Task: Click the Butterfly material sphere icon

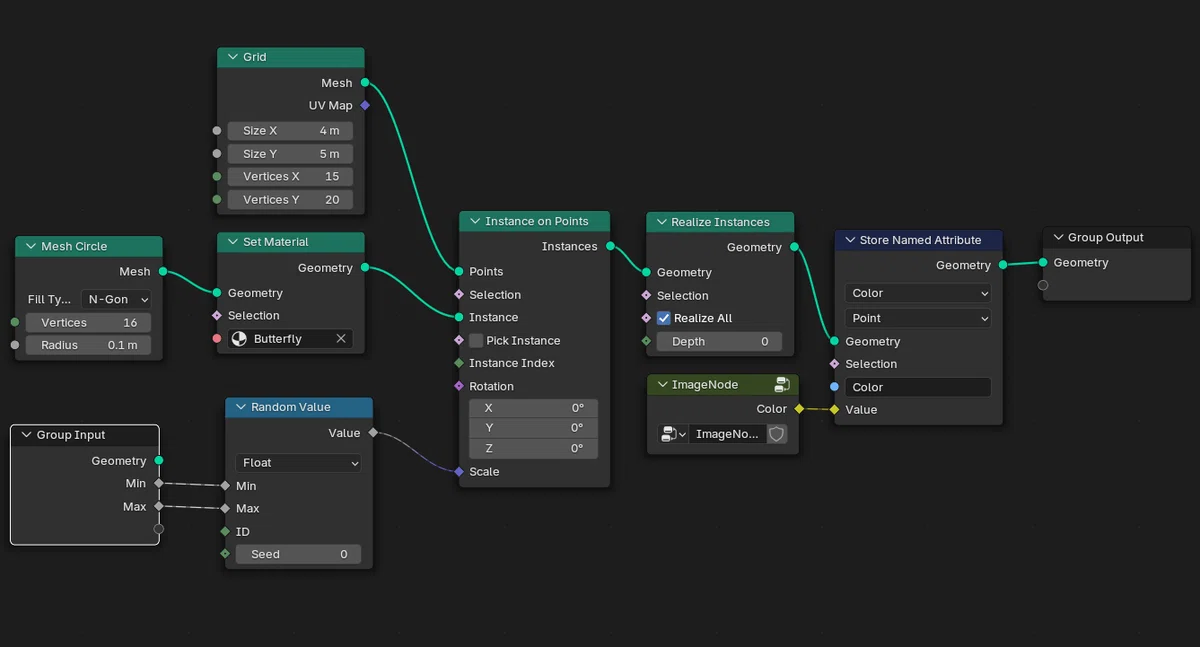Action: [239, 339]
